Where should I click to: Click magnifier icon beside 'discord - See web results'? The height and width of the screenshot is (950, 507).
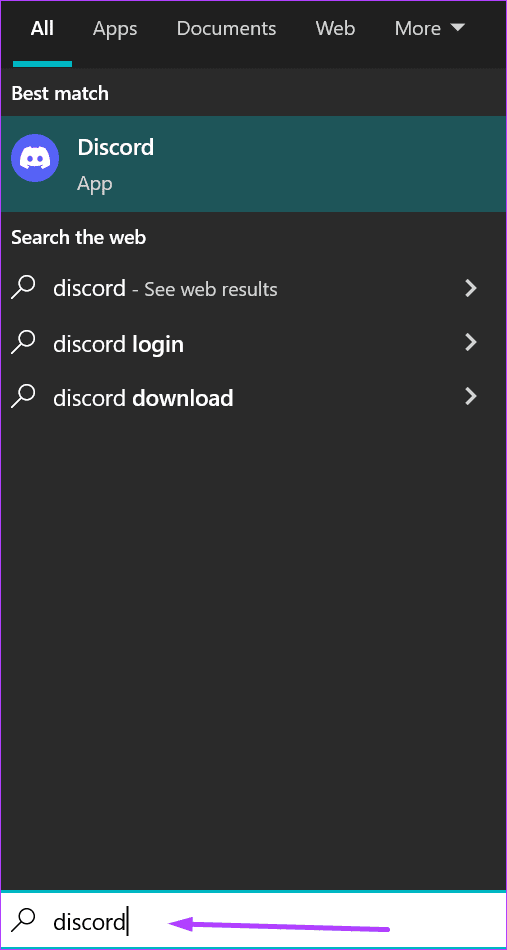click(x=24, y=287)
